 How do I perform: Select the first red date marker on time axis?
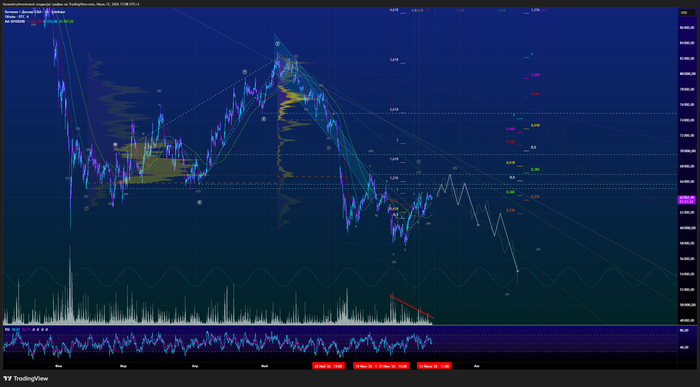click(328, 366)
